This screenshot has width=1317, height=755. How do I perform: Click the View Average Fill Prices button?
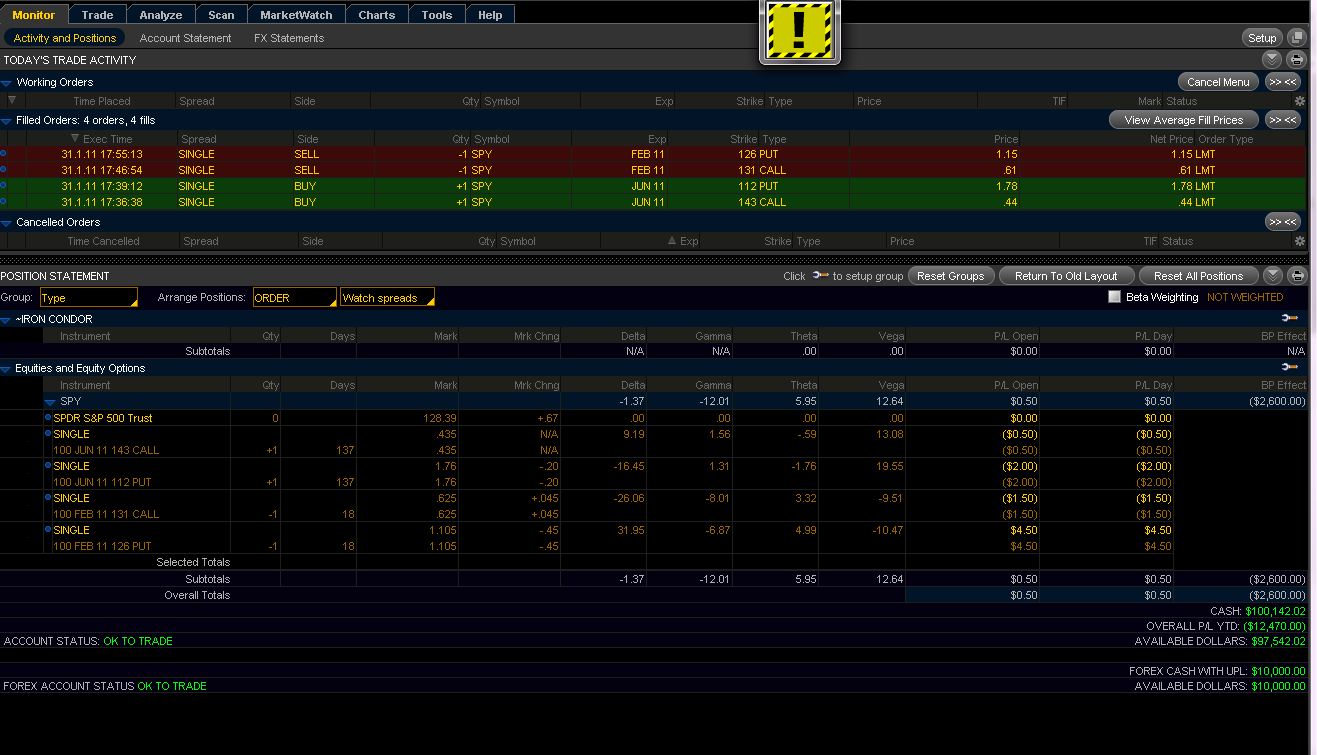[x=1183, y=120]
